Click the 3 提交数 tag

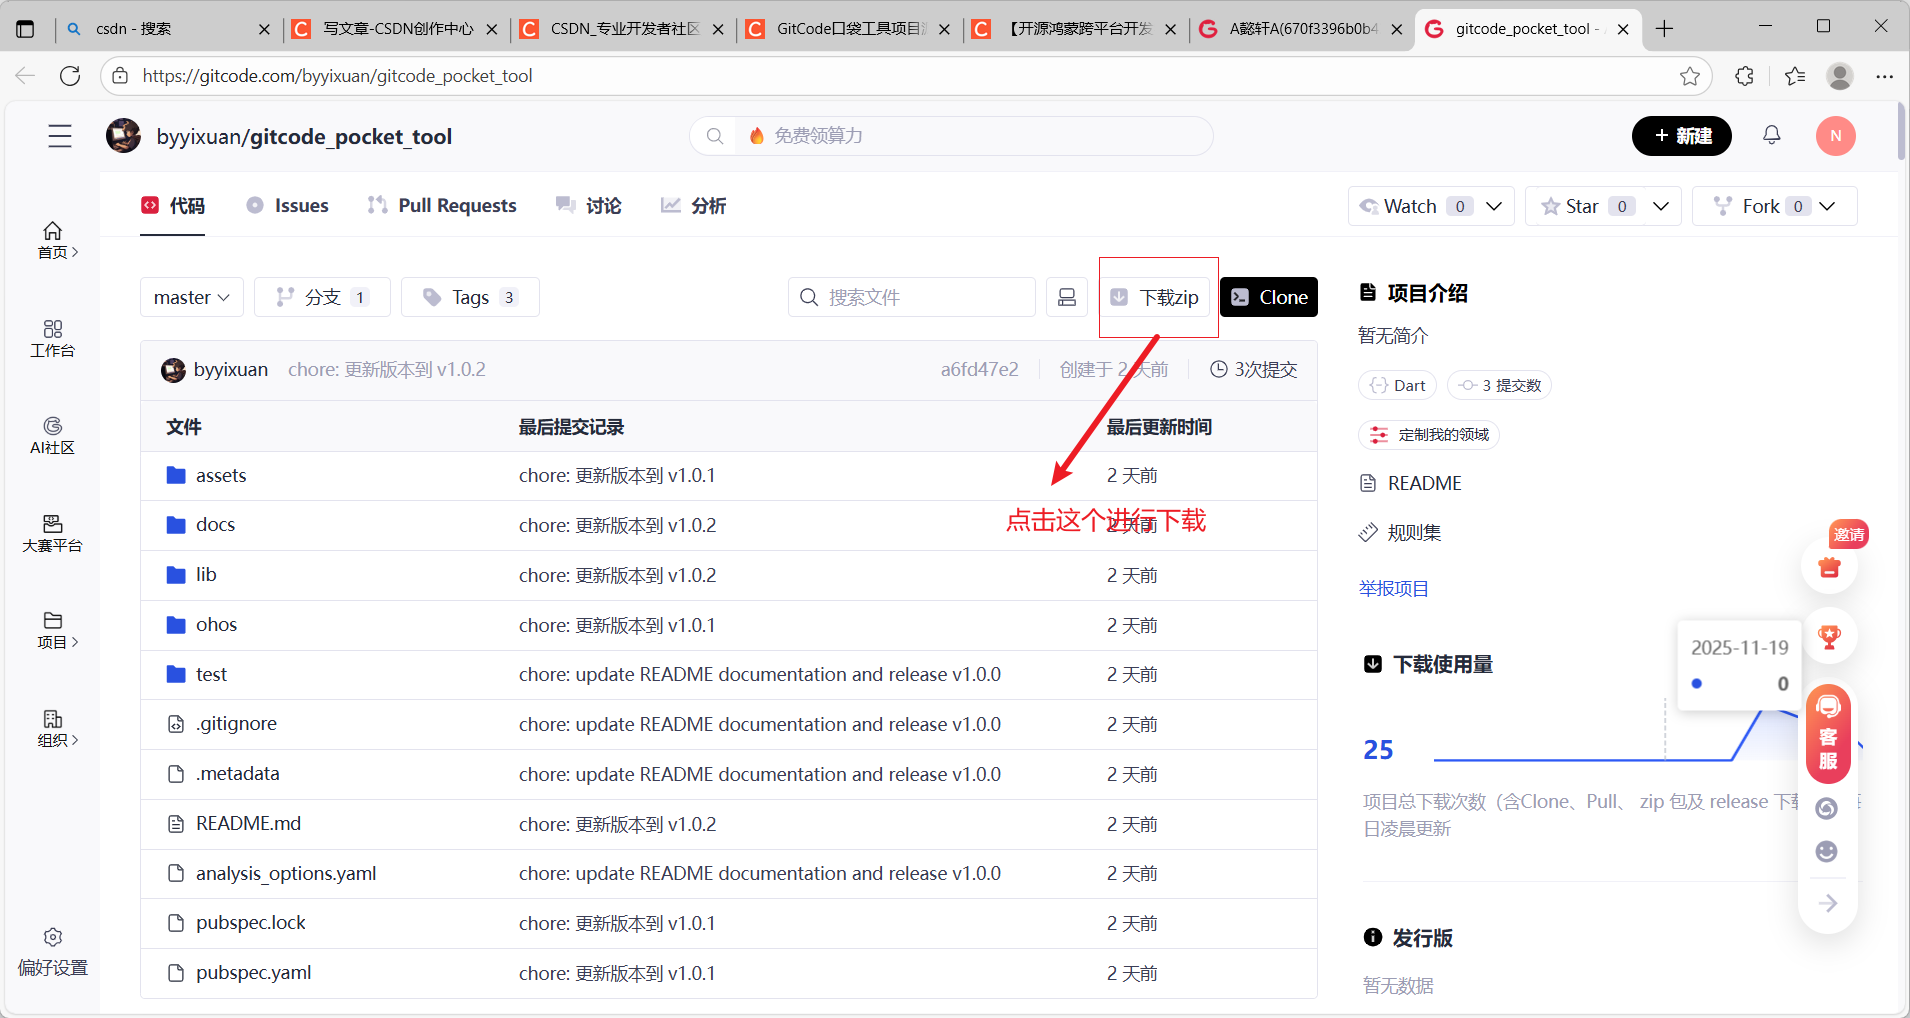pos(1499,386)
